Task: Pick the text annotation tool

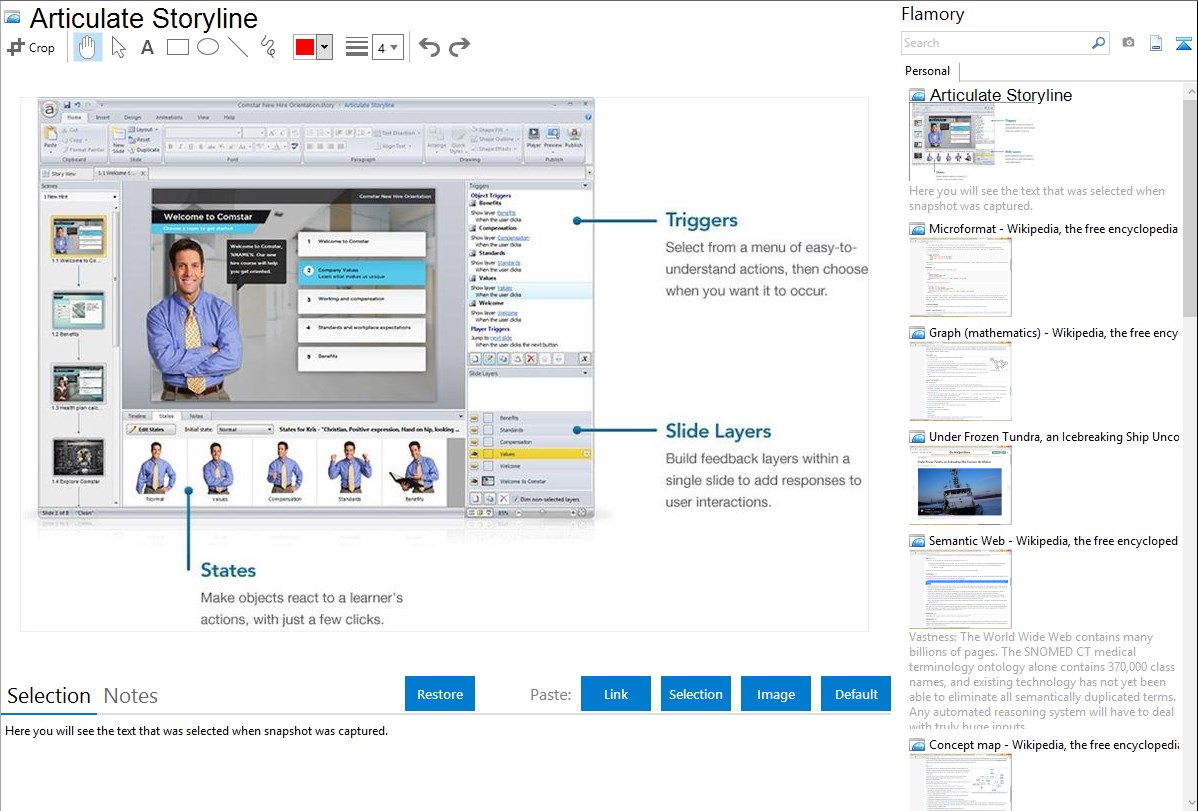Action: tap(147, 47)
